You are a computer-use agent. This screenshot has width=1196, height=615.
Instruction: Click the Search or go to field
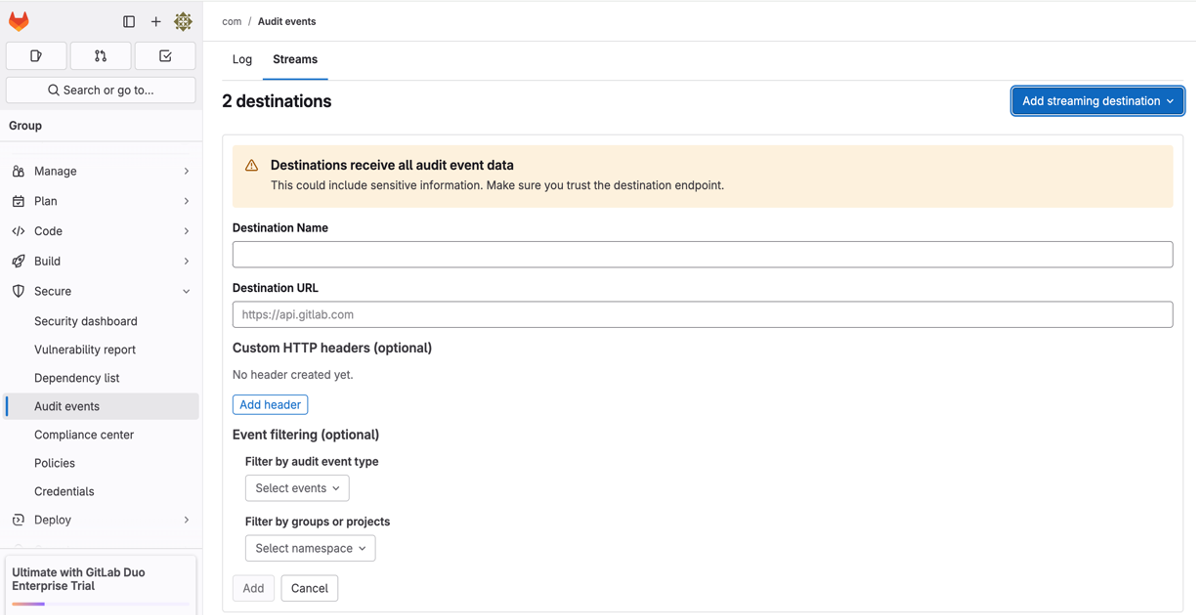pos(101,90)
